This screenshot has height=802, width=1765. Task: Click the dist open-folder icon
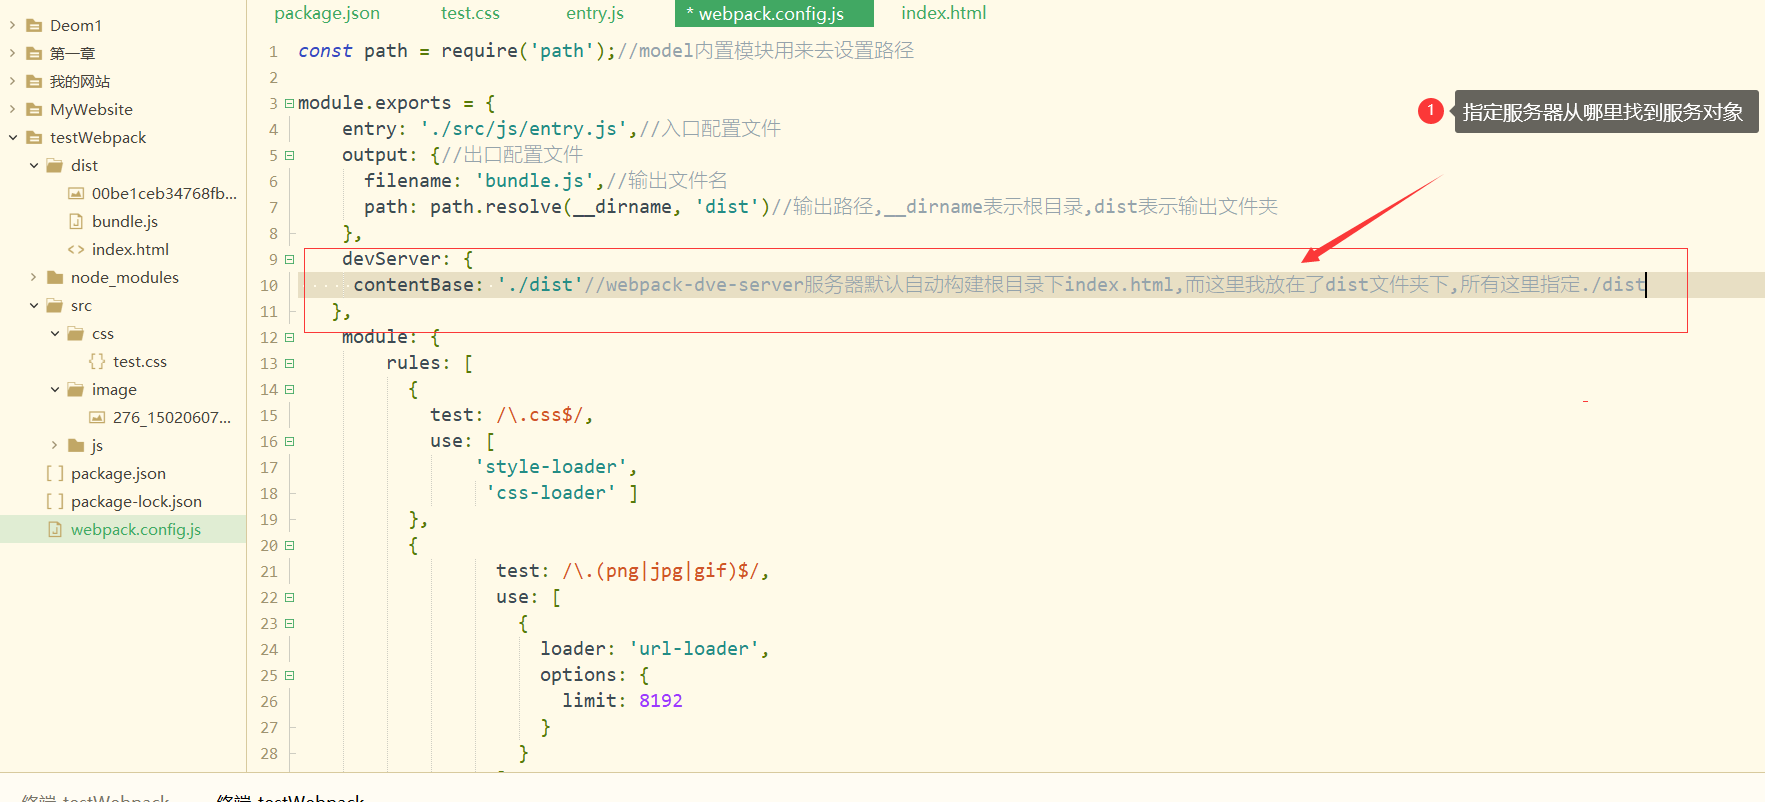(x=55, y=165)
